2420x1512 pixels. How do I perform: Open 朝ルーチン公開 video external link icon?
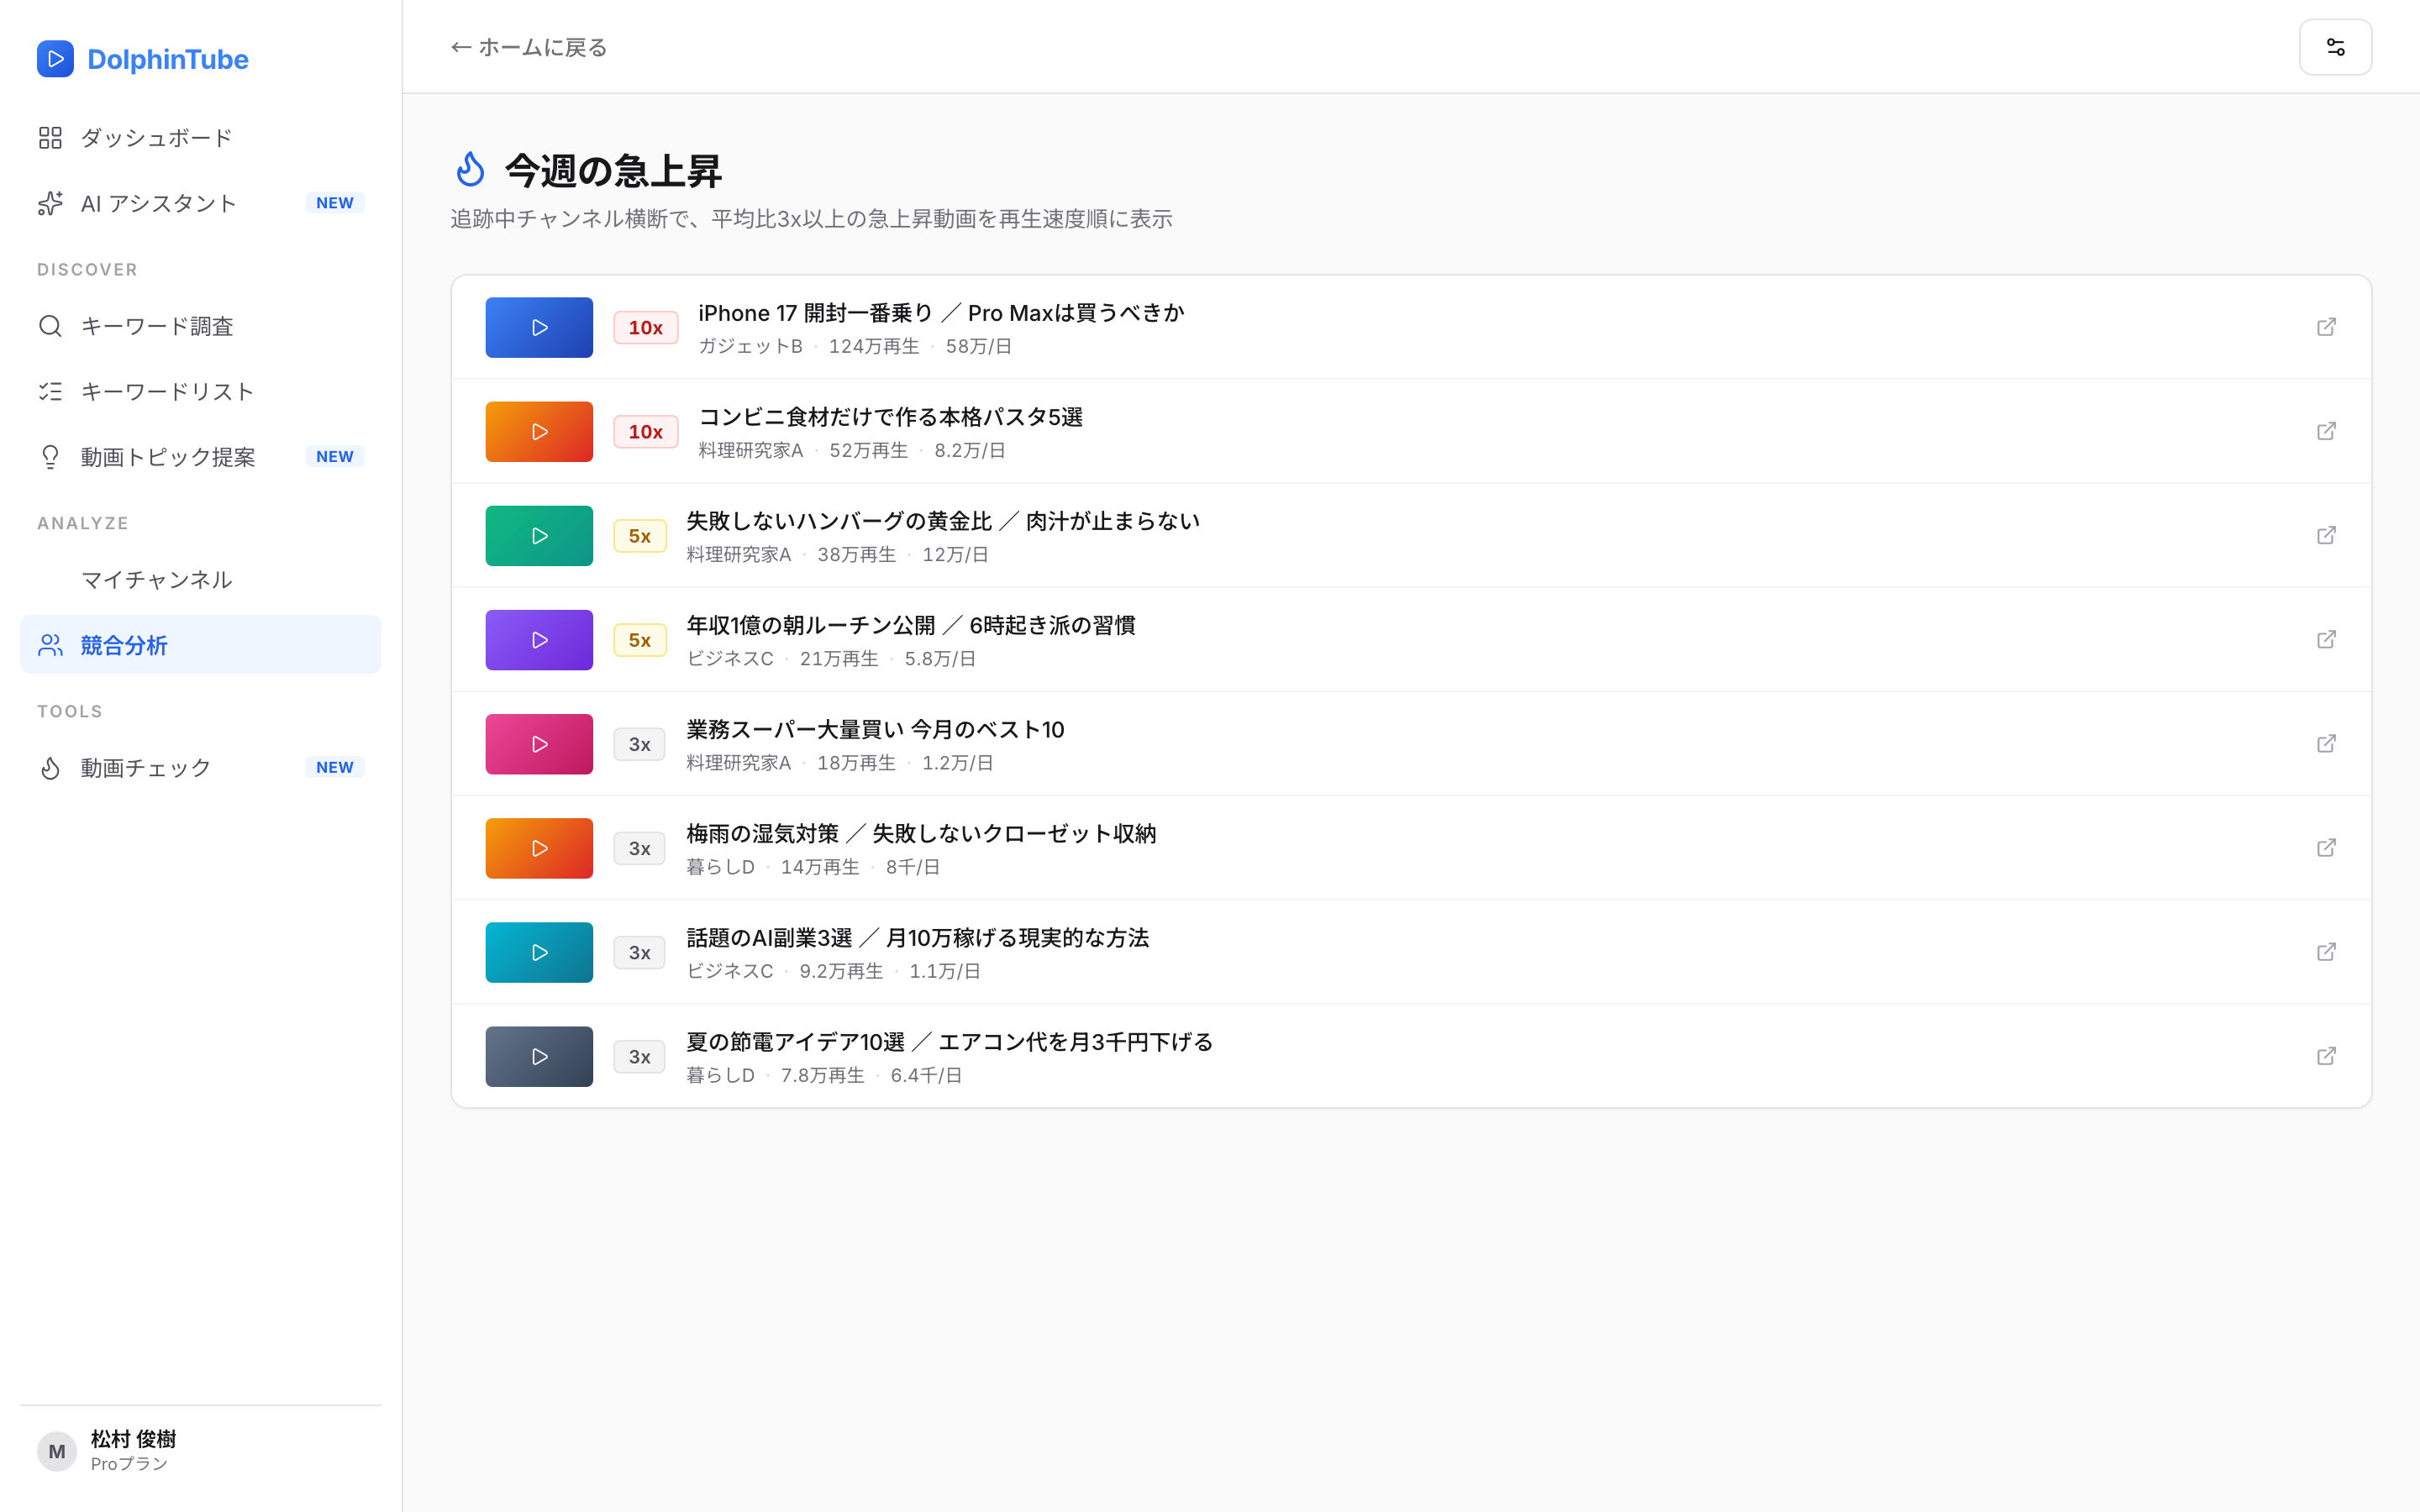(2326, 639)
